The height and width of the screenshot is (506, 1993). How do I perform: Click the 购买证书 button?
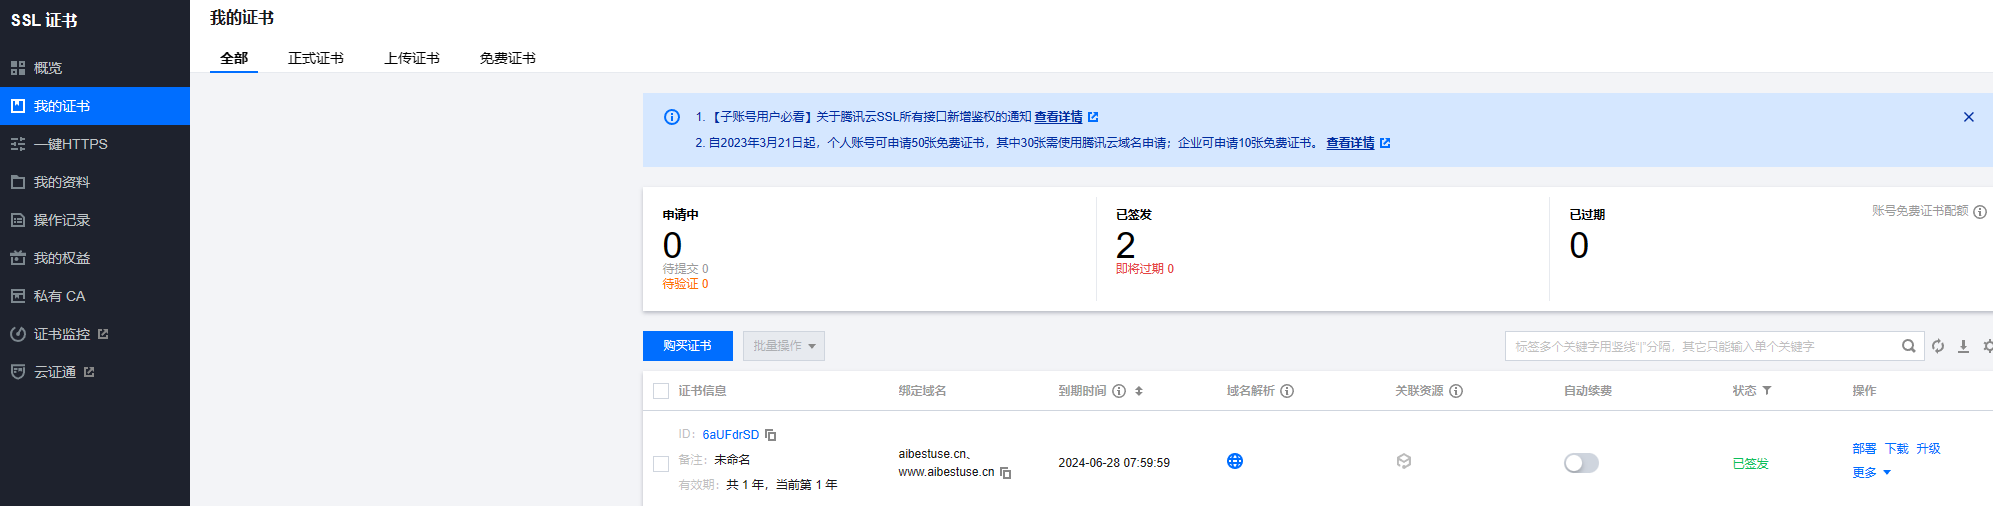[688, 346]
